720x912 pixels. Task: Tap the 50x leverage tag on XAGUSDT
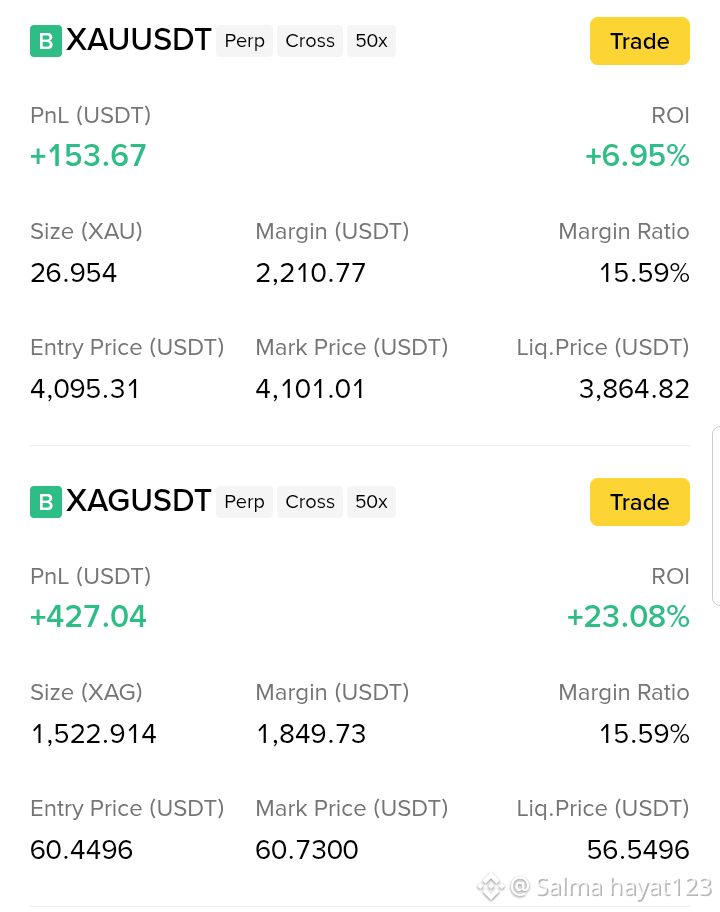(371, 502)
